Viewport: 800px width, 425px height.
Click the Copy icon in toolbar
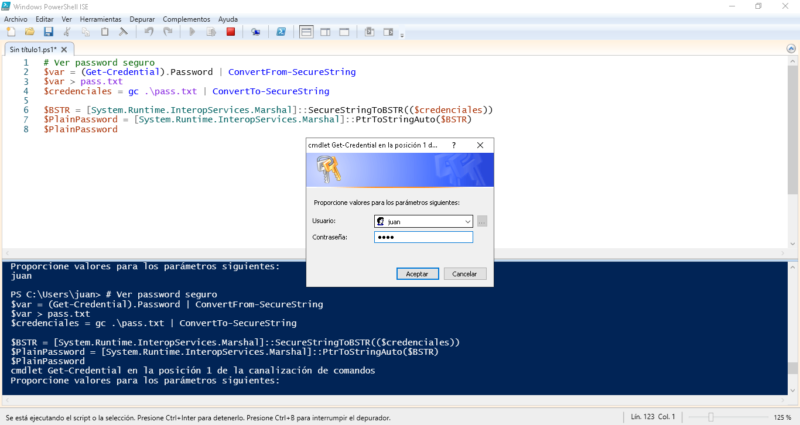tap(86, 32)
